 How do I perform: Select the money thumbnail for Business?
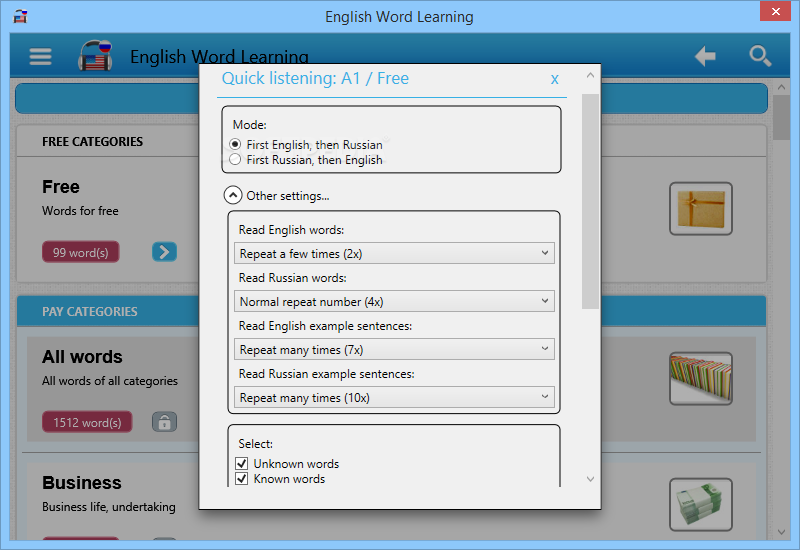[x=701, y=504]
